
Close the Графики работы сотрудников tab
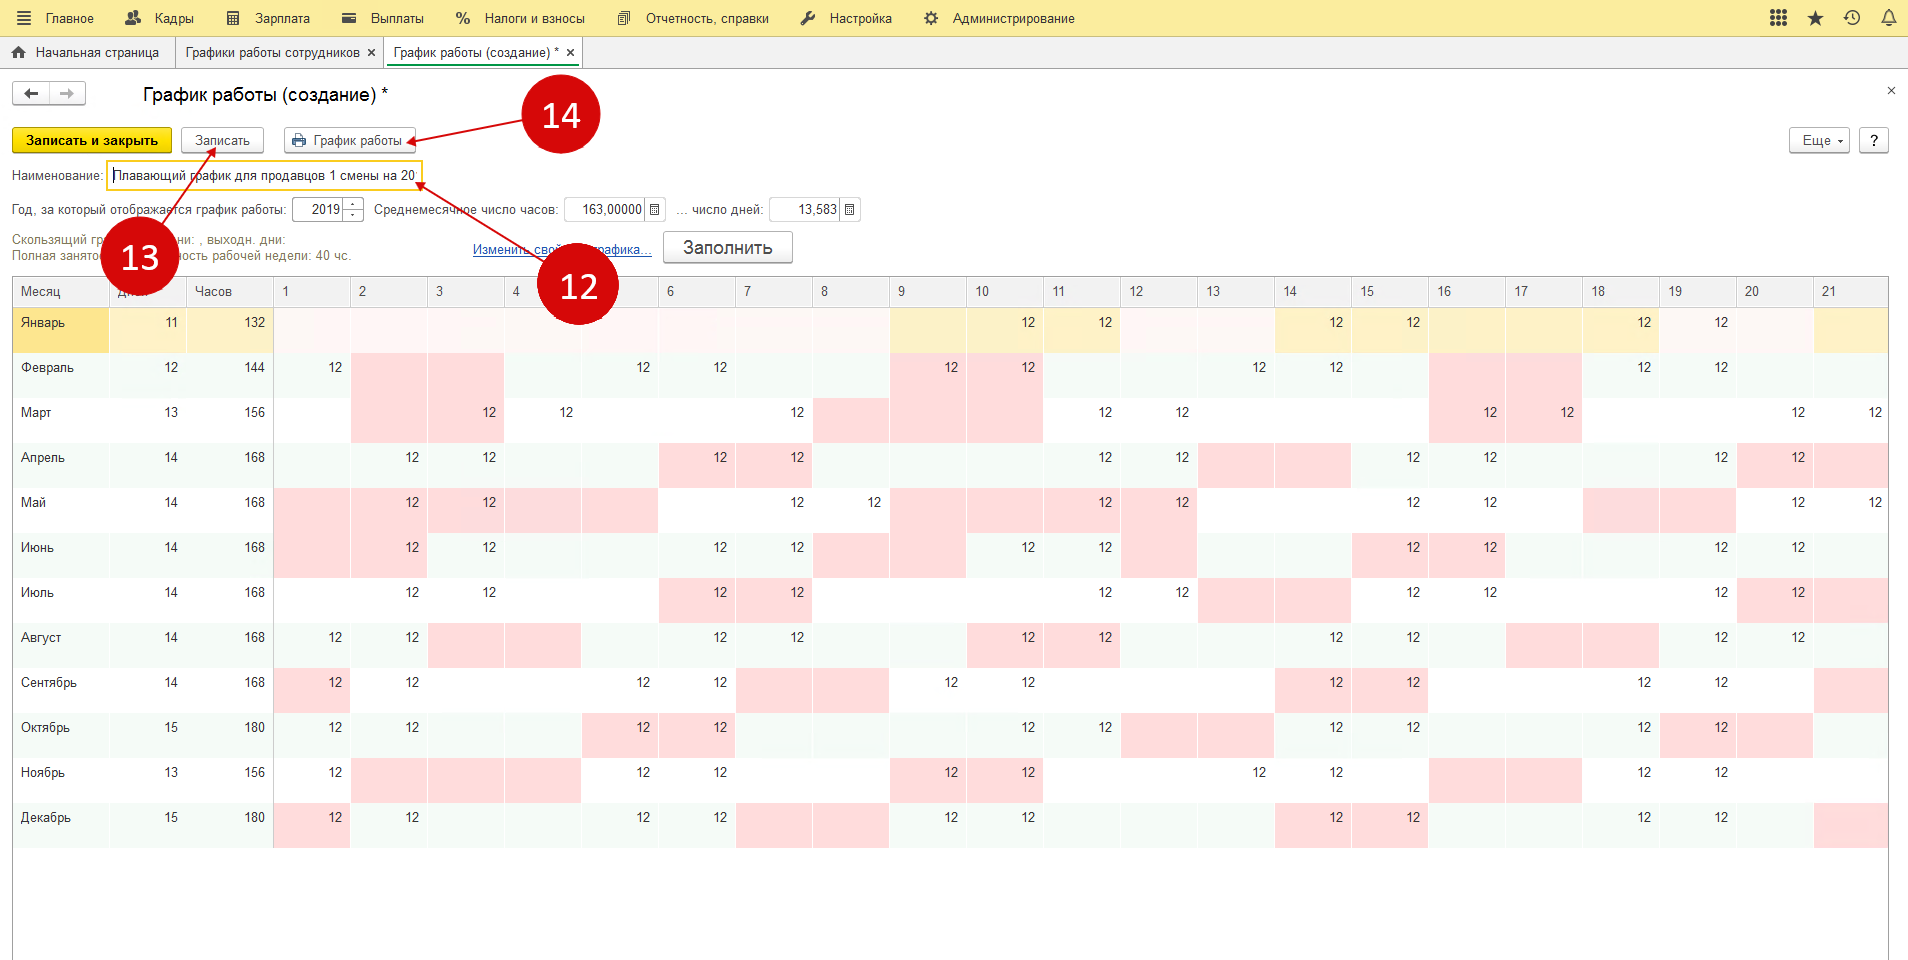pos(371,53)
